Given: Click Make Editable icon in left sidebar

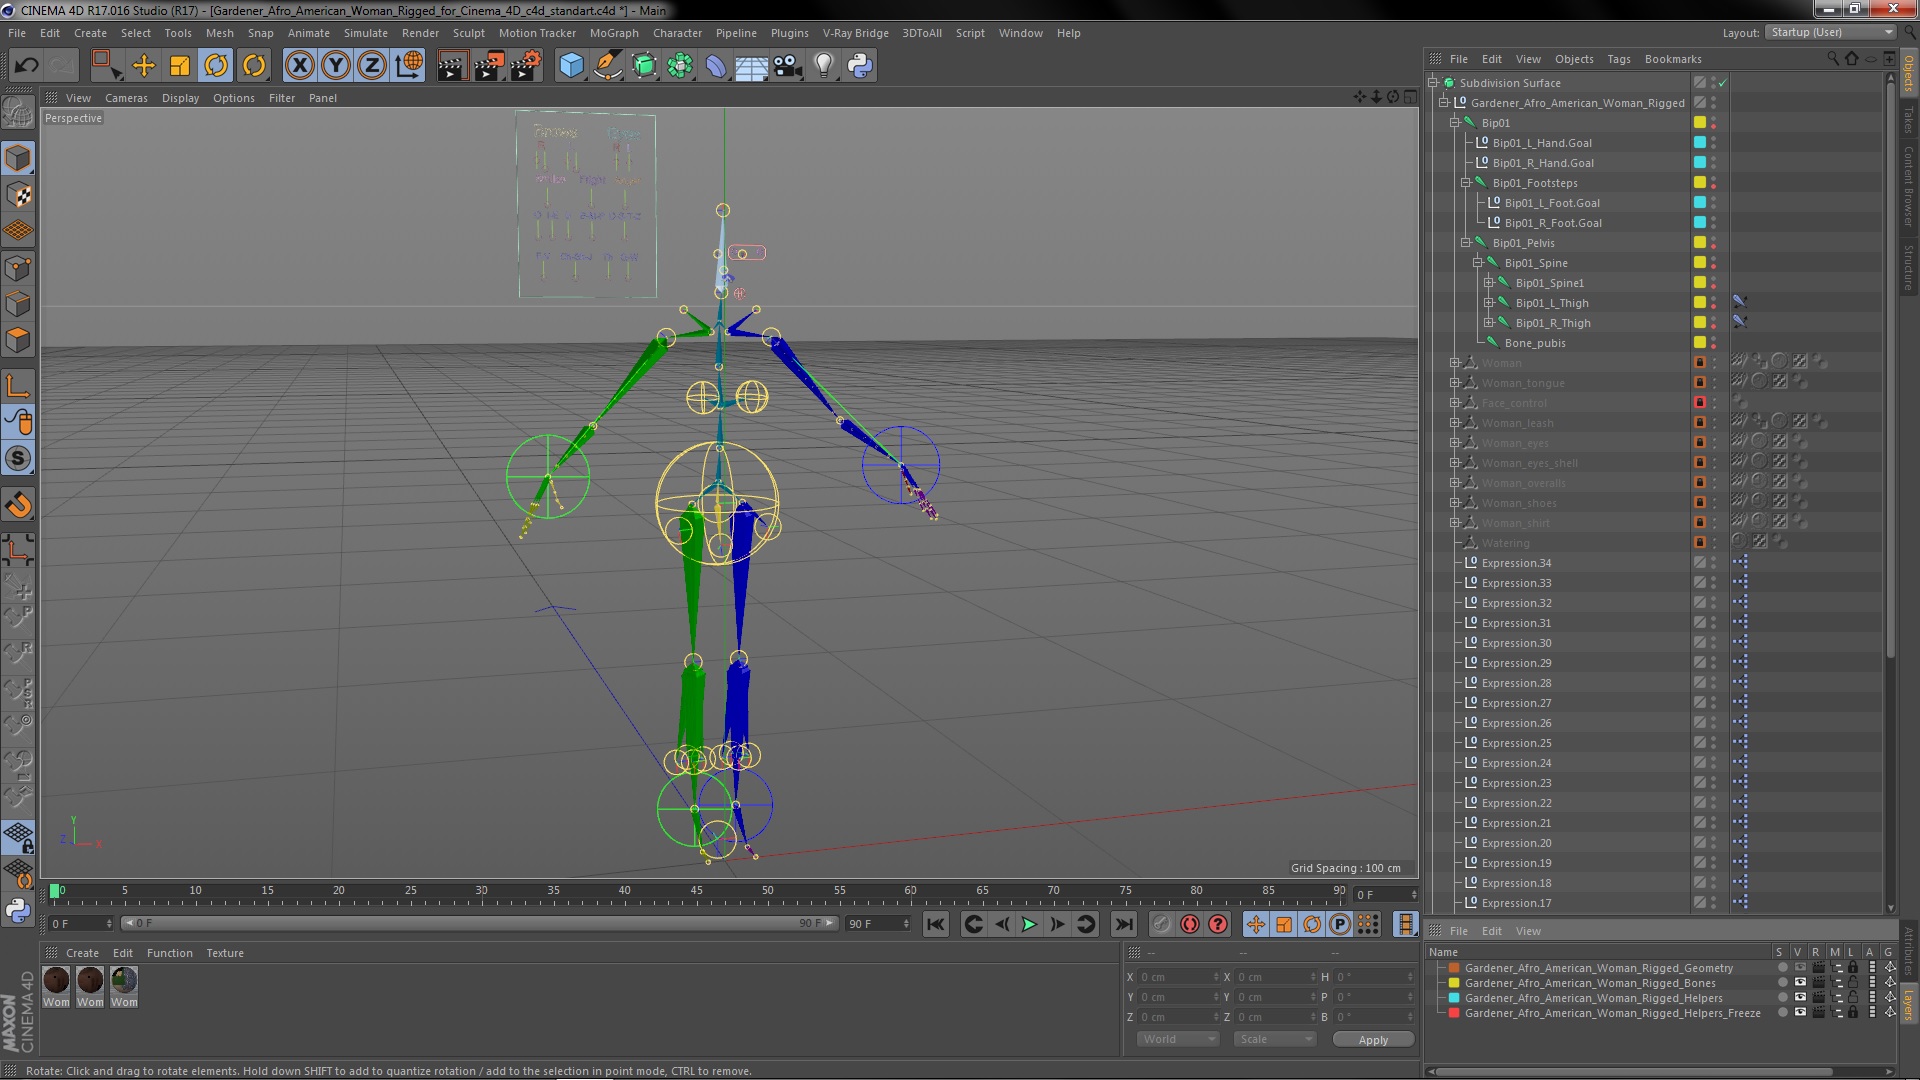Looking at the screenshot, I should click(x=18, y=112).
